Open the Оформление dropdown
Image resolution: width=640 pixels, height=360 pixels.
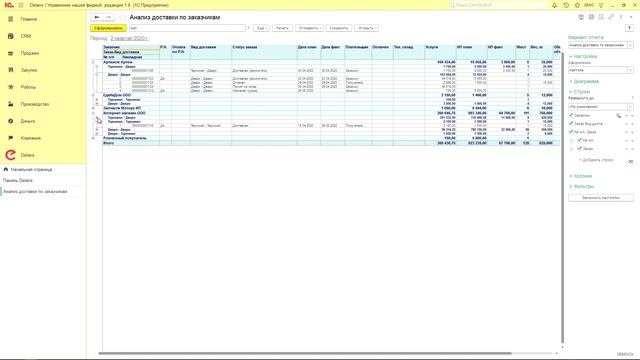pos(631,70)
